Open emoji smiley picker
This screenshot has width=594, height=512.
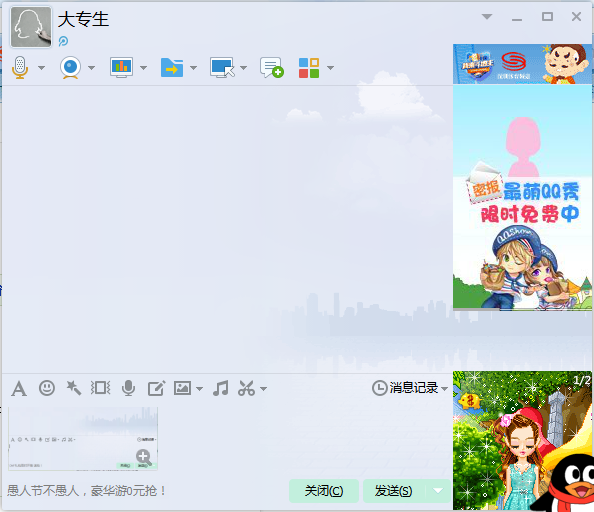pyautogui.click(x=47, y=388)
